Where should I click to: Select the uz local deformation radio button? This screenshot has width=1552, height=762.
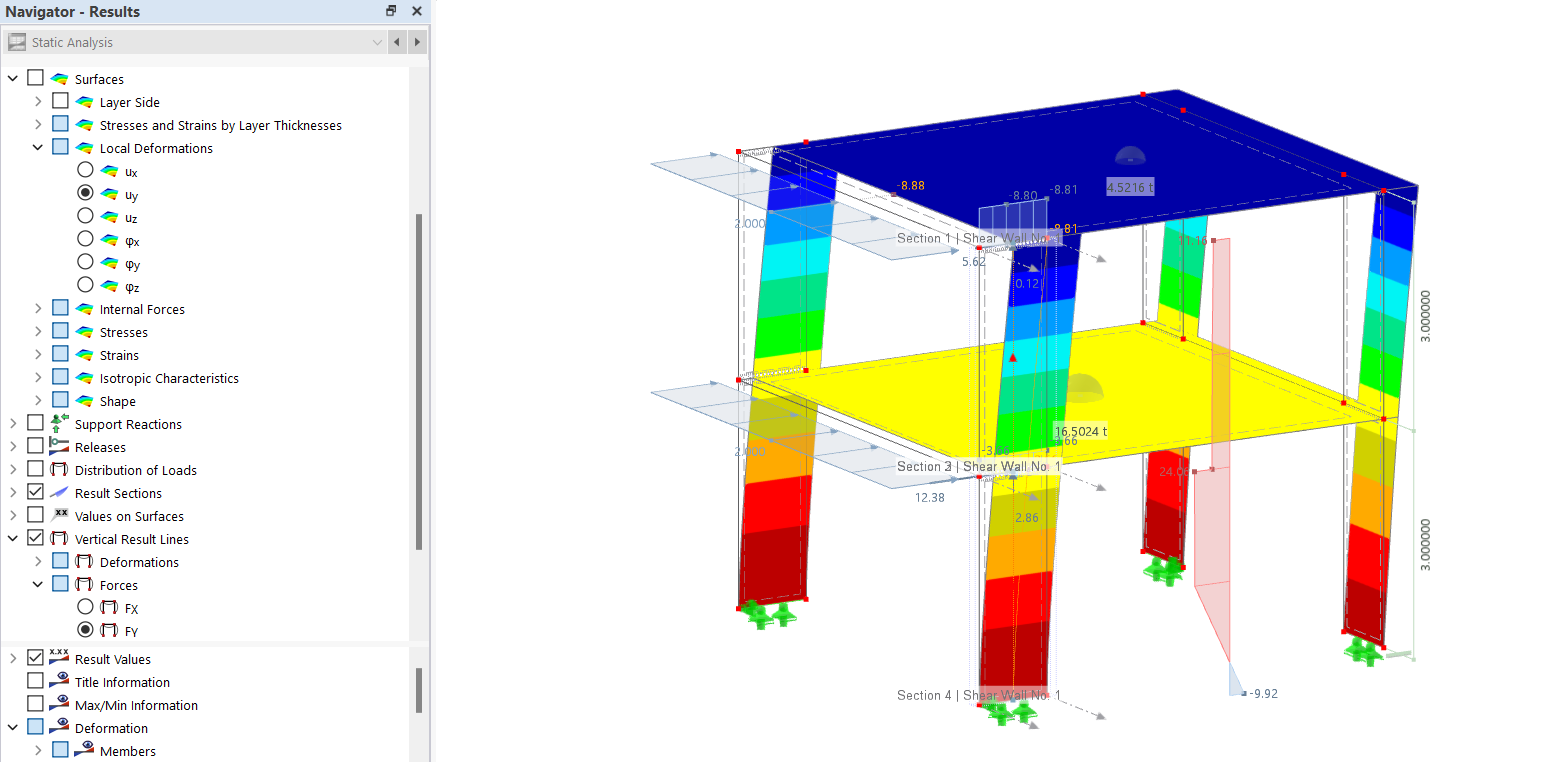coord(86,215)
